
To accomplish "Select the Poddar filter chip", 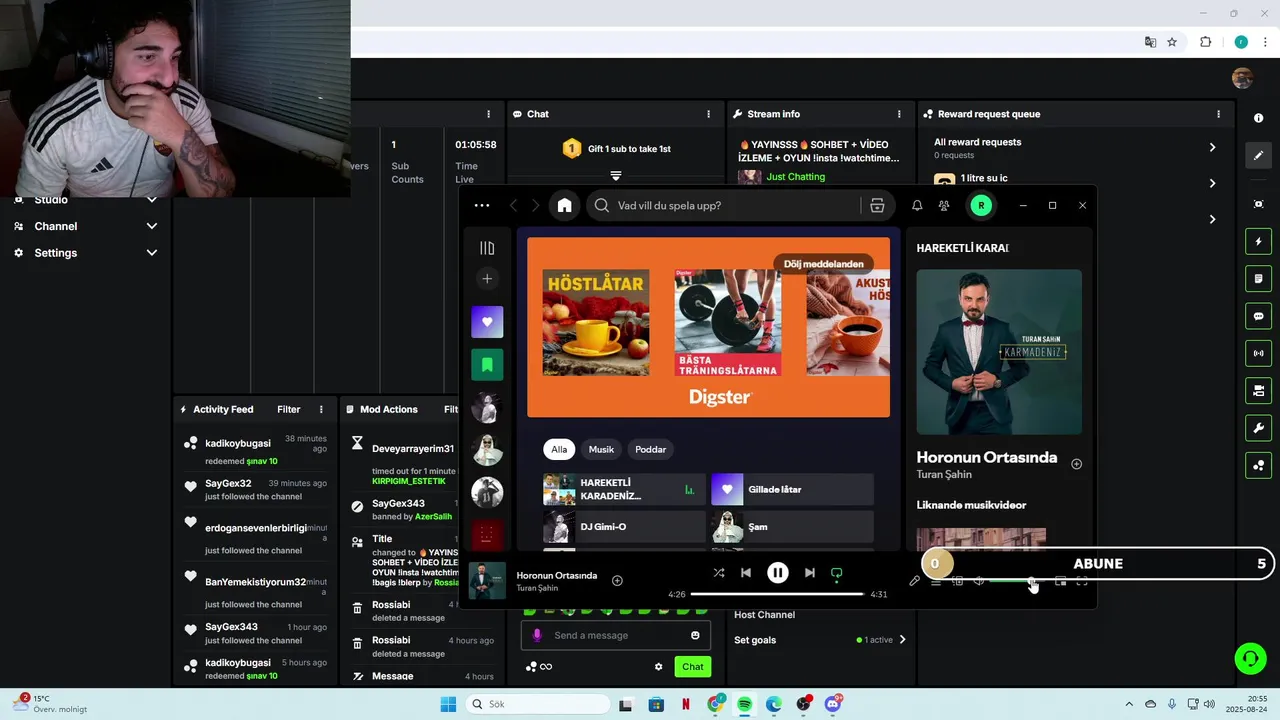I will (x=650, y=449).
